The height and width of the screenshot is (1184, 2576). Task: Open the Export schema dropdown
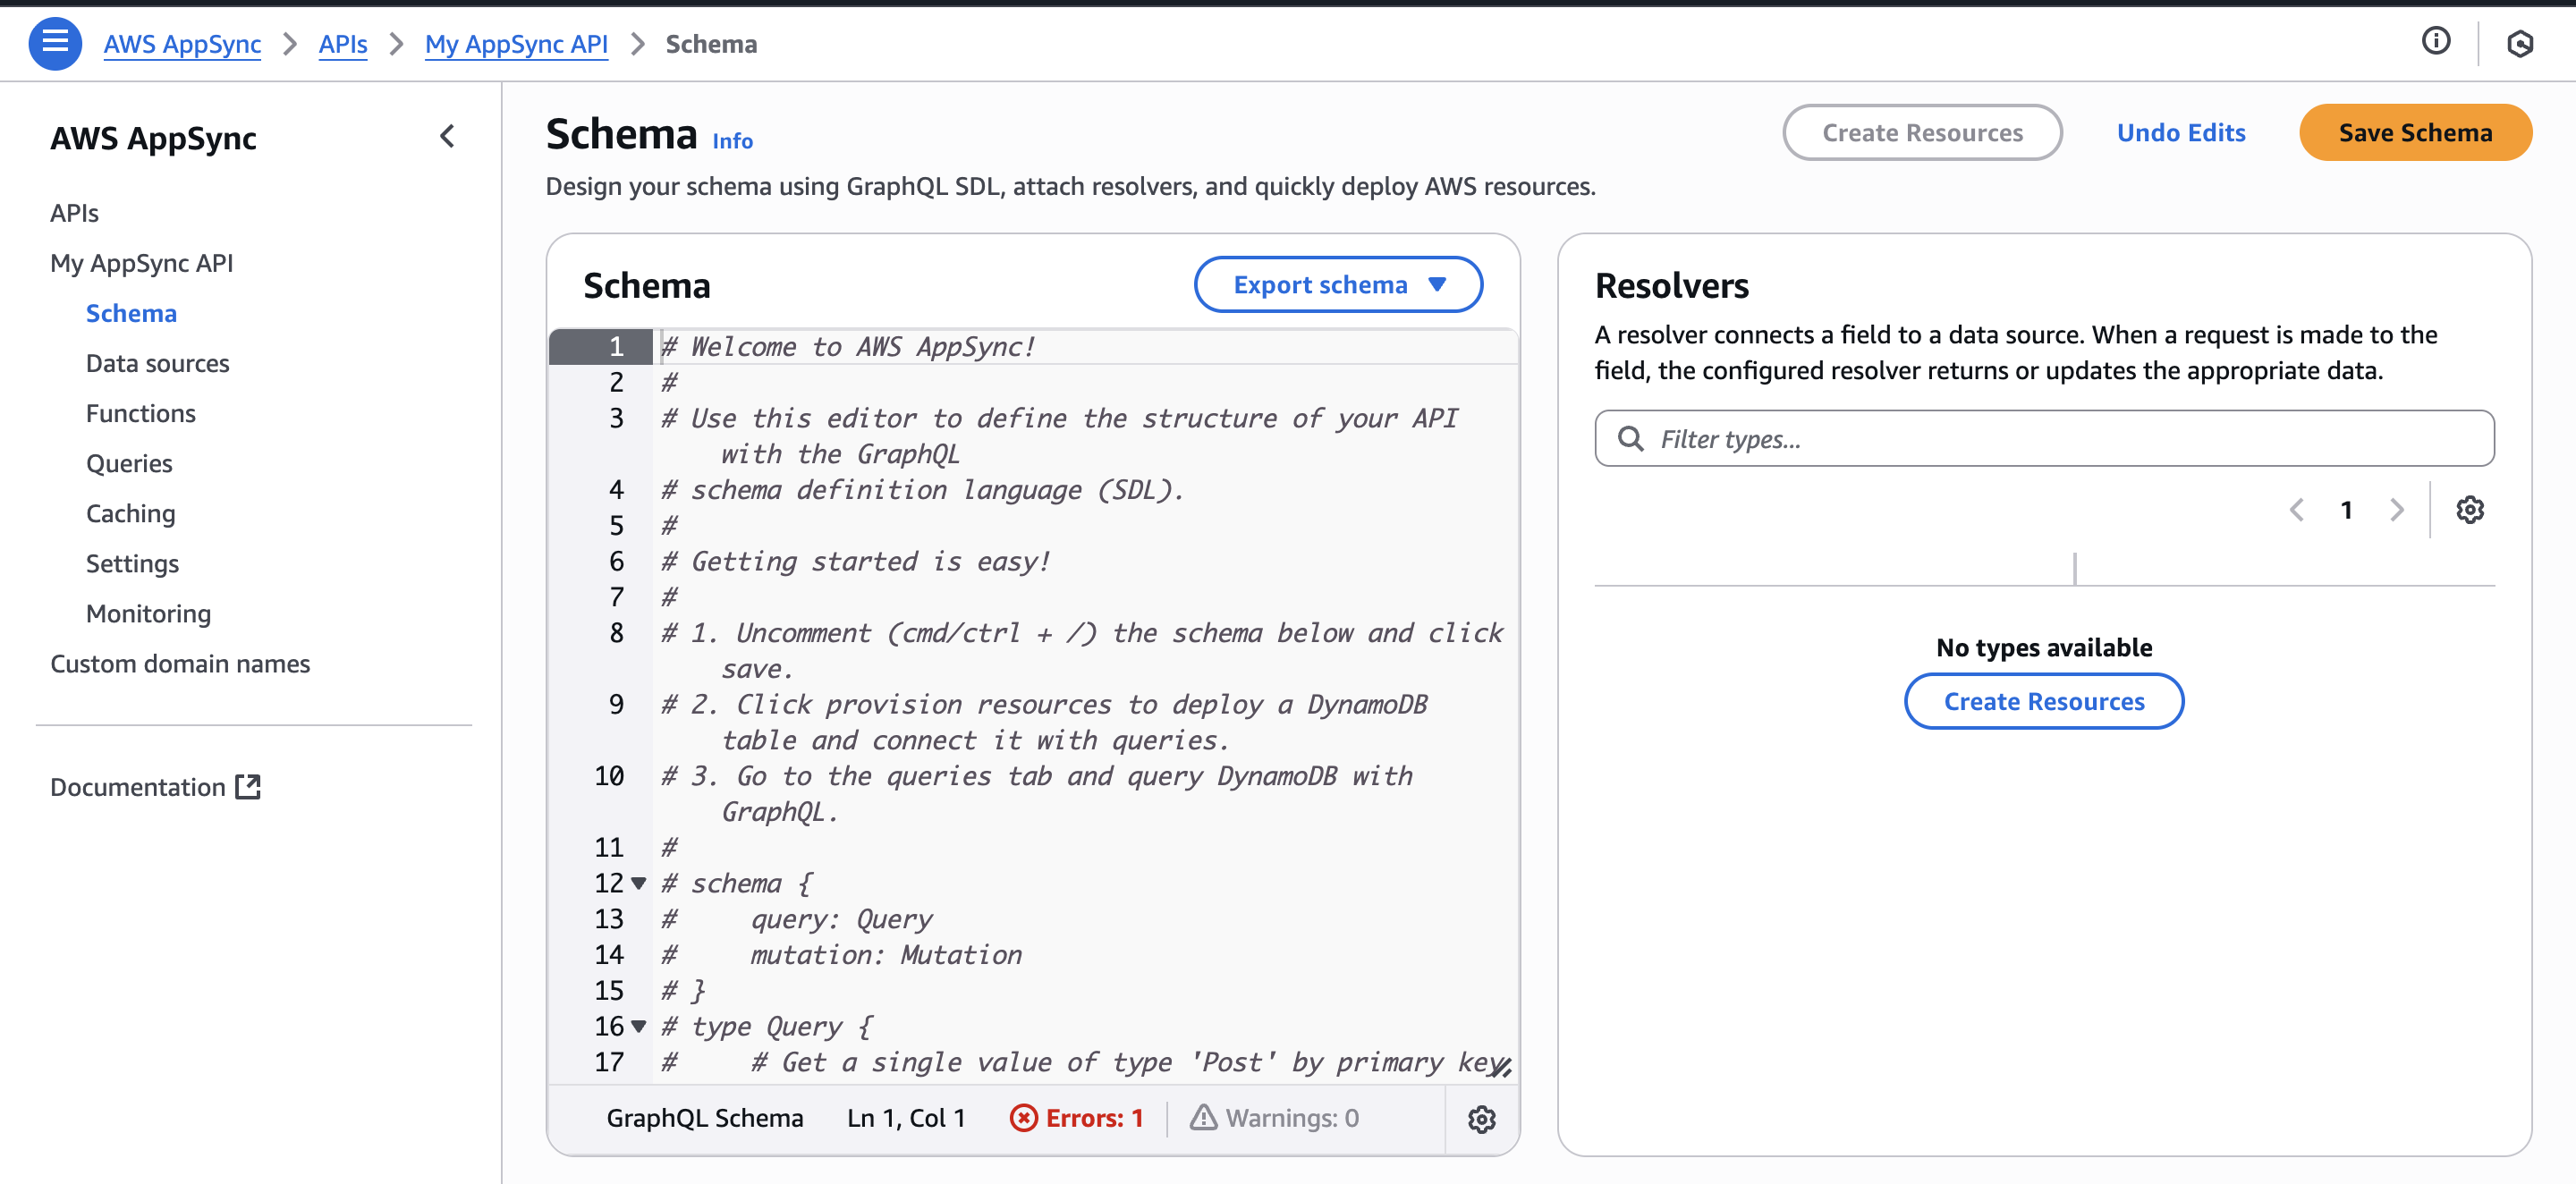click(x=1337, y=285)
